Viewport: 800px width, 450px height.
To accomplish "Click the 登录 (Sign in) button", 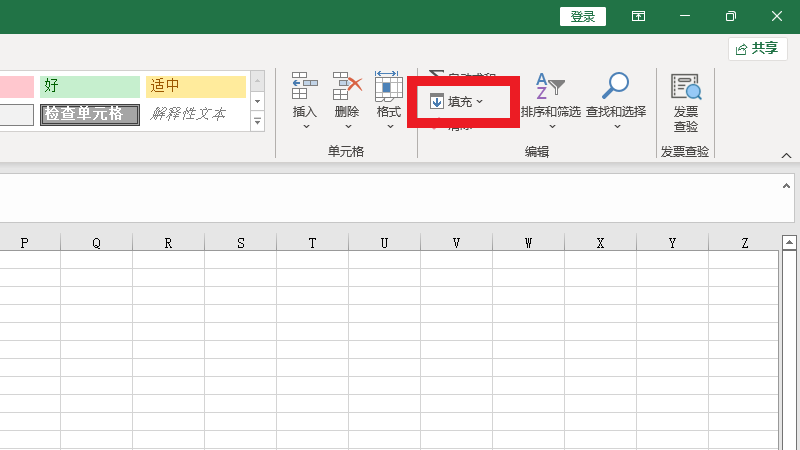I will [583, 17].
